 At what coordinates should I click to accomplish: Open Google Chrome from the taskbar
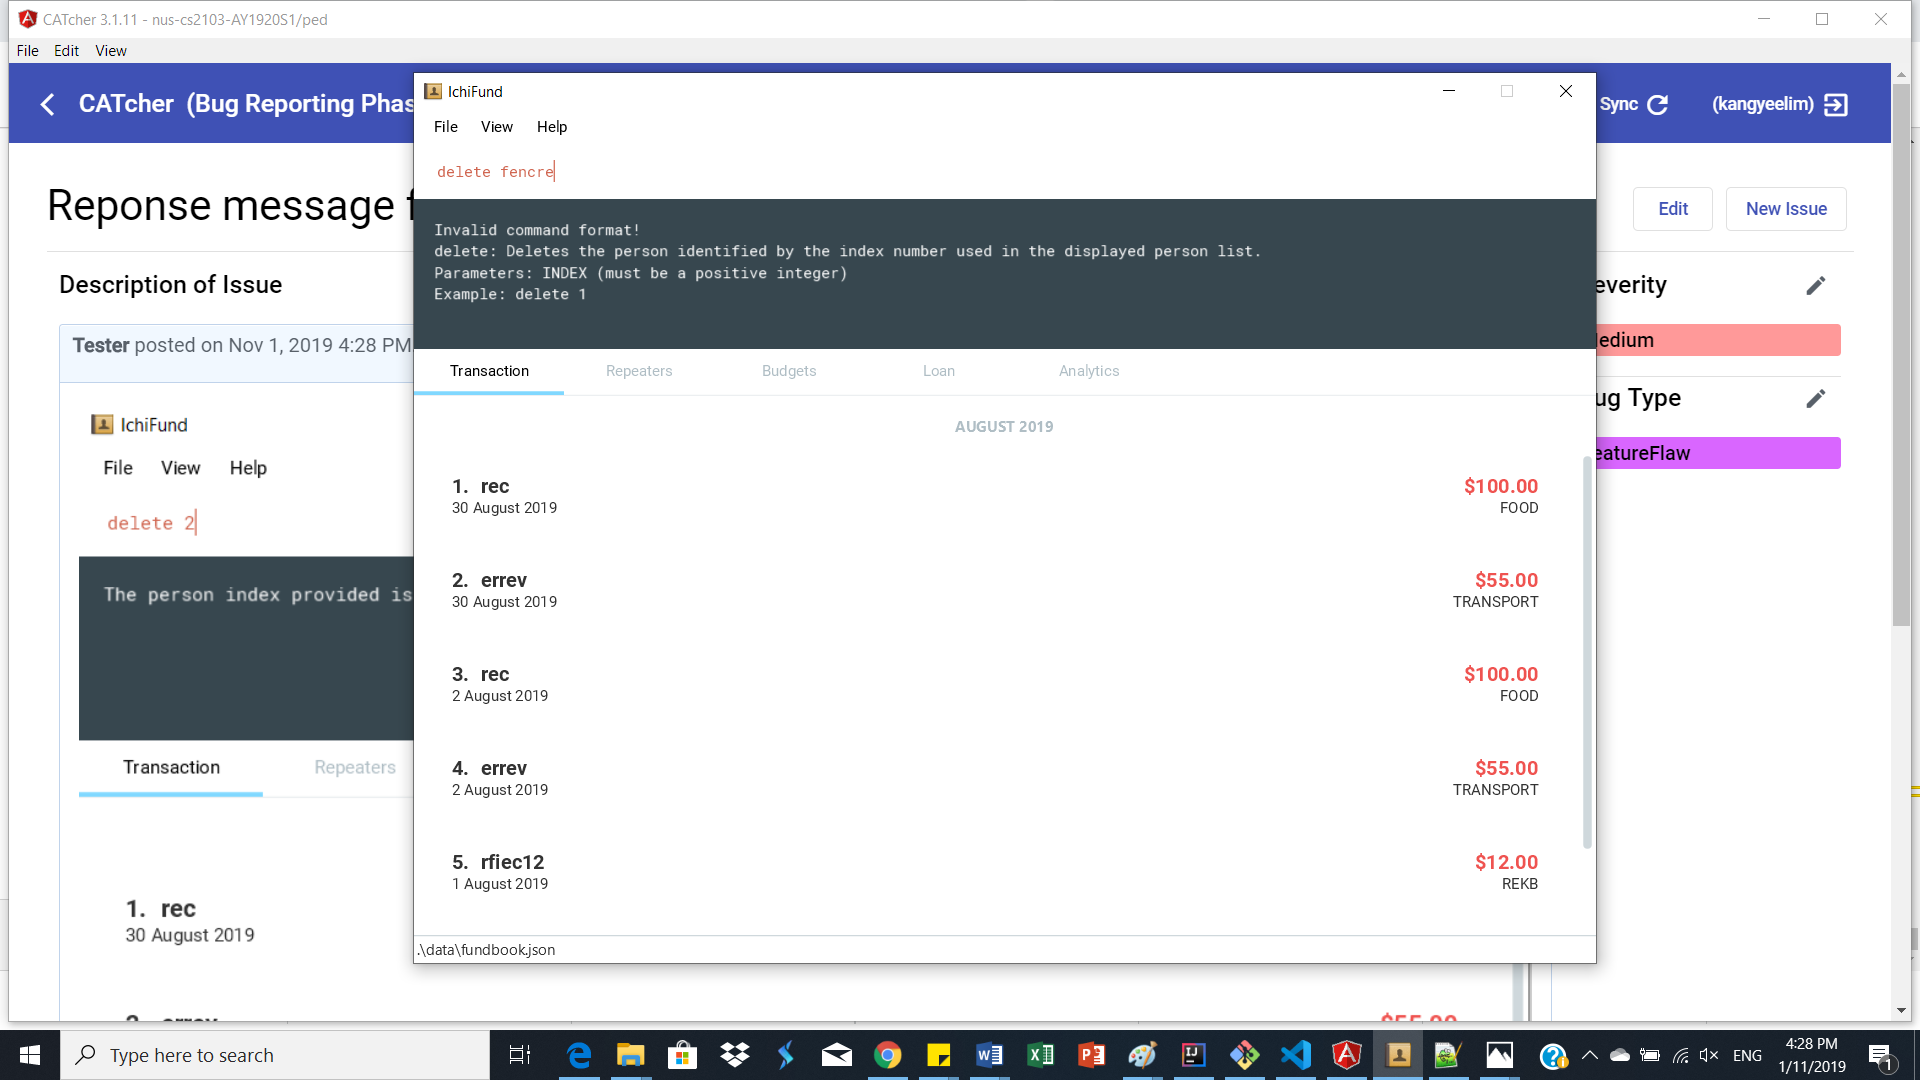[x=887, y=1055]
